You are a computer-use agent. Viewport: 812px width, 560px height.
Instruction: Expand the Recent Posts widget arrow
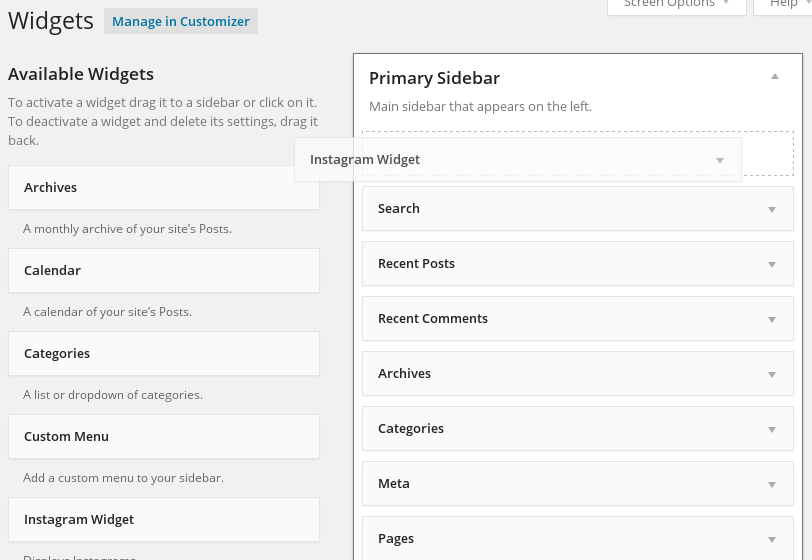tap(772, 264)
